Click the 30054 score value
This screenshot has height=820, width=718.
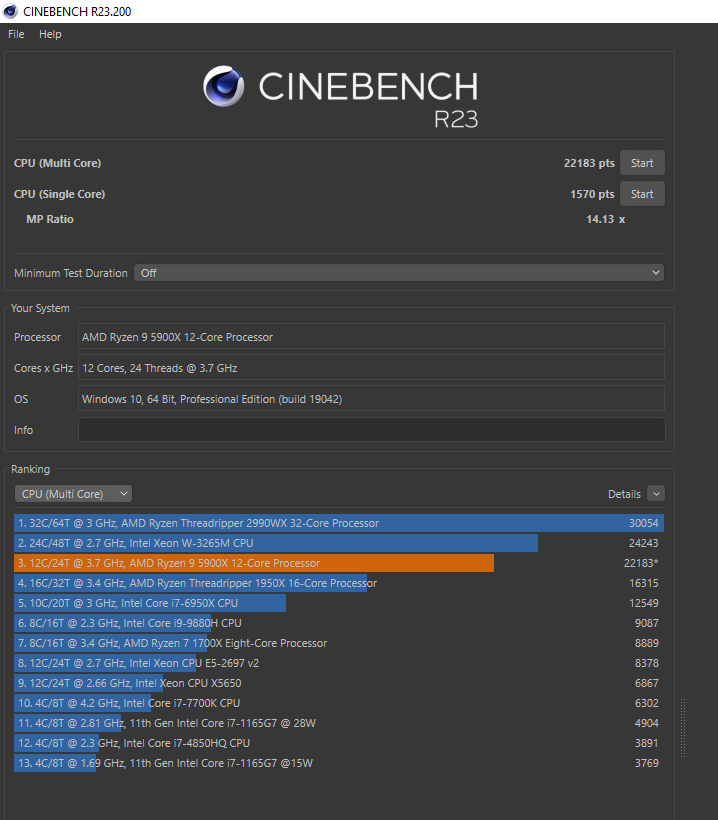[x=643, y=523]
